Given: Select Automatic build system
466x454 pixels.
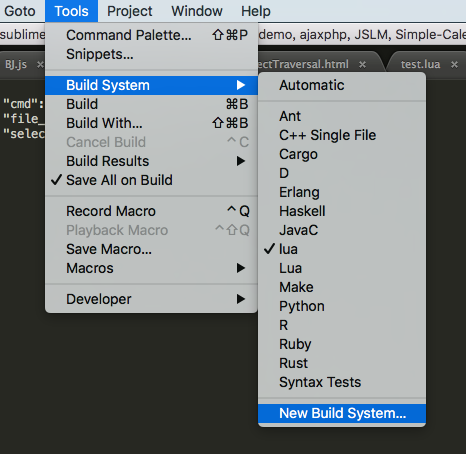Looking at the screenshot, I should (342, 85).
